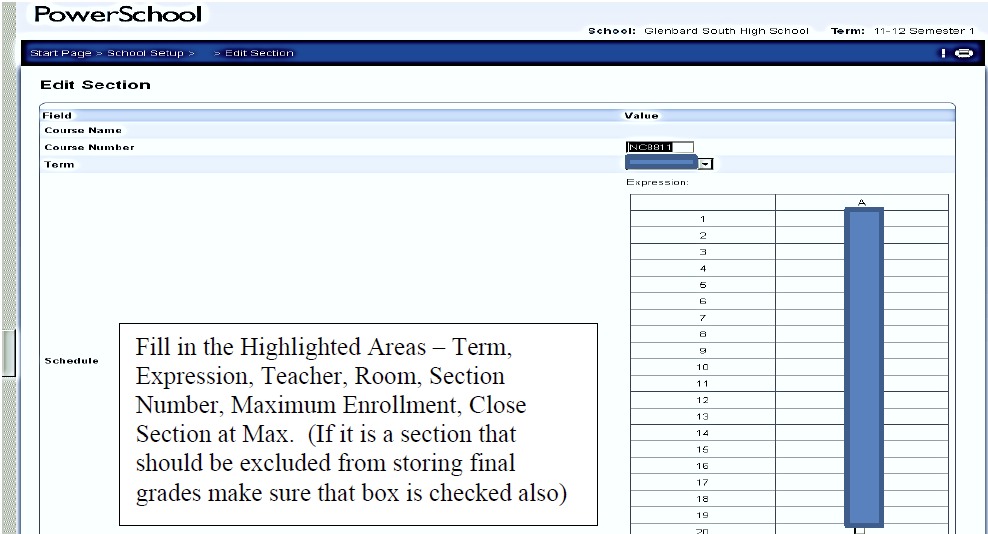
Task: Click the period 15 row number
Action: click(x=703, y=449)
